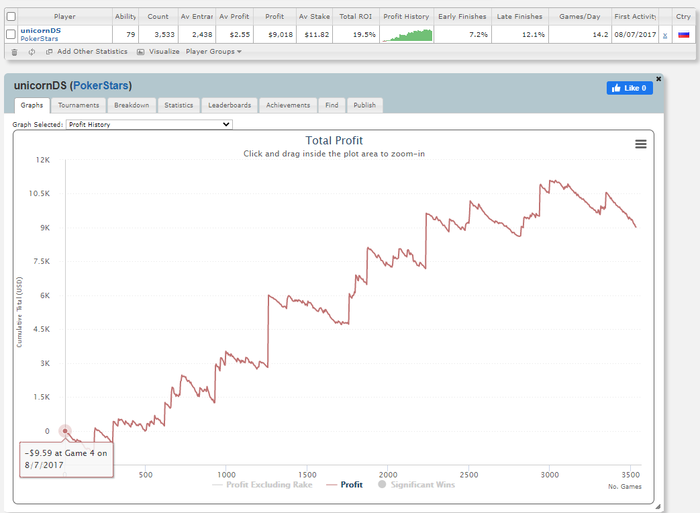700x513 pixels.
Task: Click the 14.2 games per day value
Action: click(x=600, y=34)
